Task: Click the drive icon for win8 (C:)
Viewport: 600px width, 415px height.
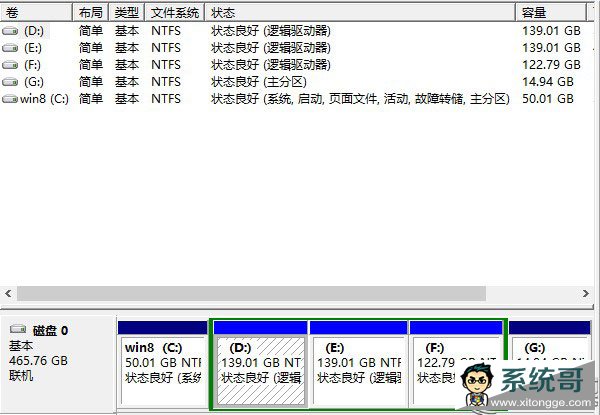Action: 10,99
